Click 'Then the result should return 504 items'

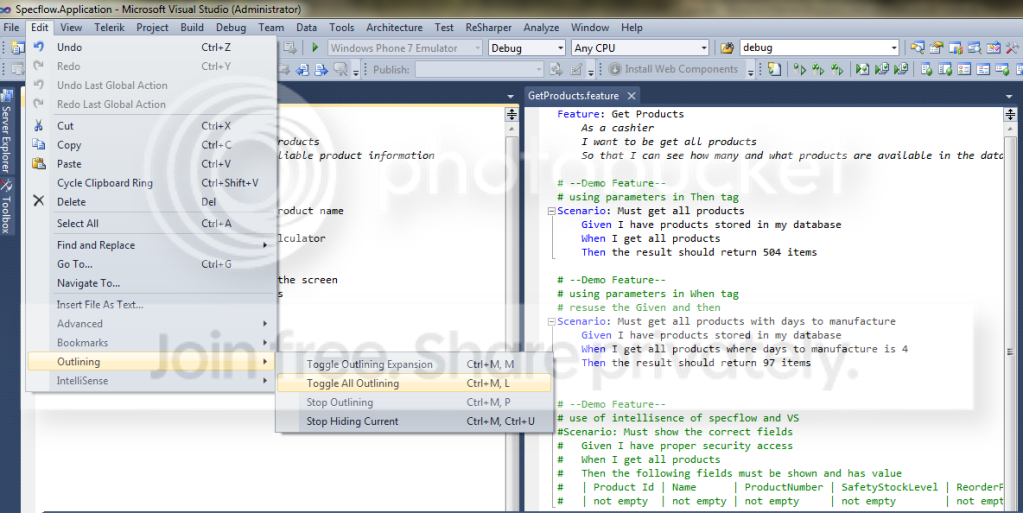pos(699,252)
